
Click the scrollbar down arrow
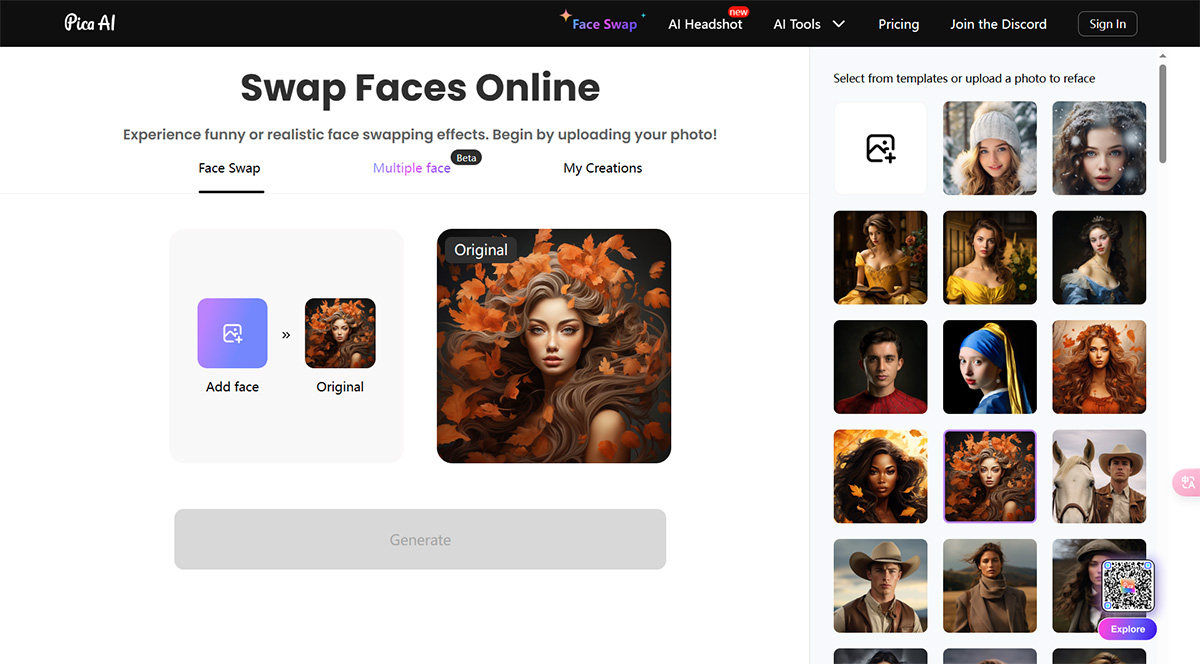[1163, 655]
